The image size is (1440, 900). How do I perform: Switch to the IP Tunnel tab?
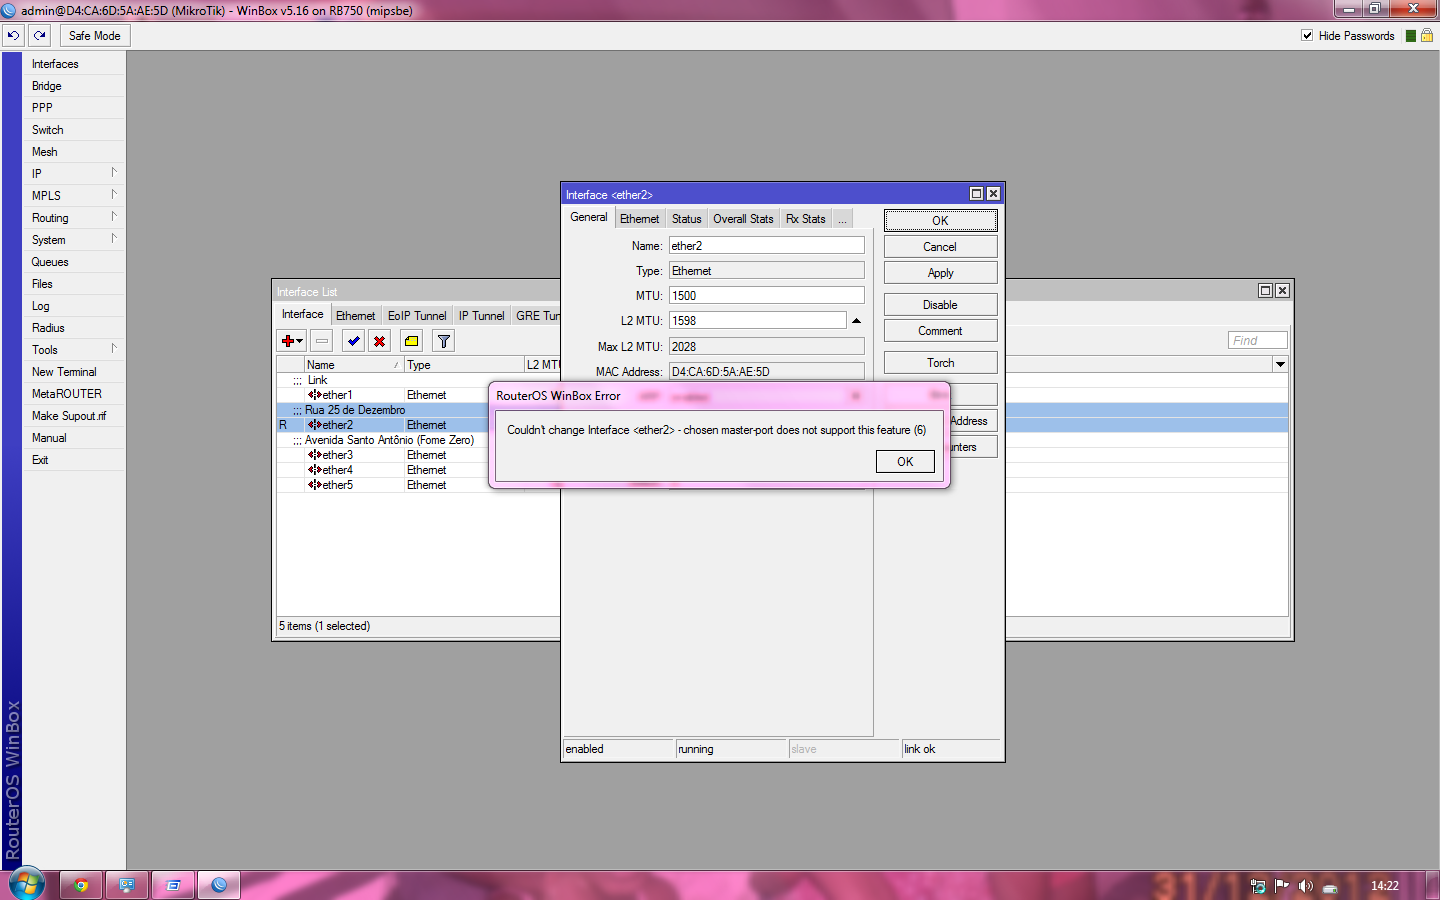(x=482, y=316)
